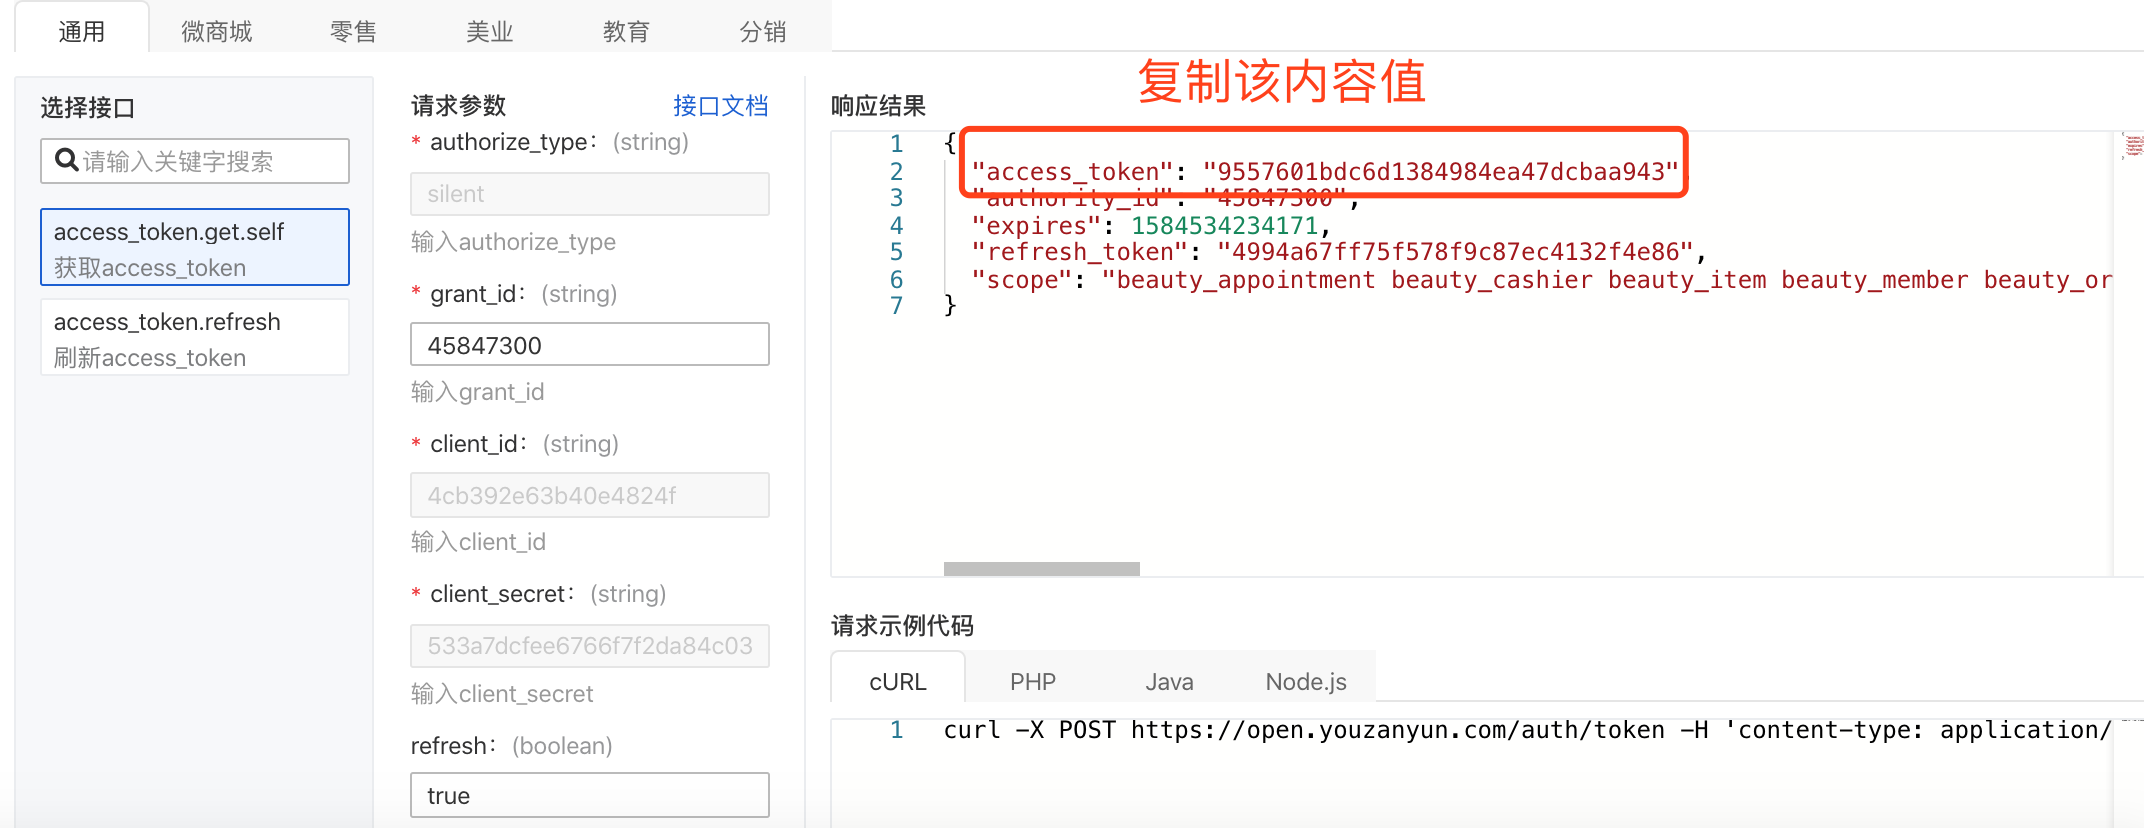Click the client_id input field
Screen dimensions: 2144x828
(590, 495)
